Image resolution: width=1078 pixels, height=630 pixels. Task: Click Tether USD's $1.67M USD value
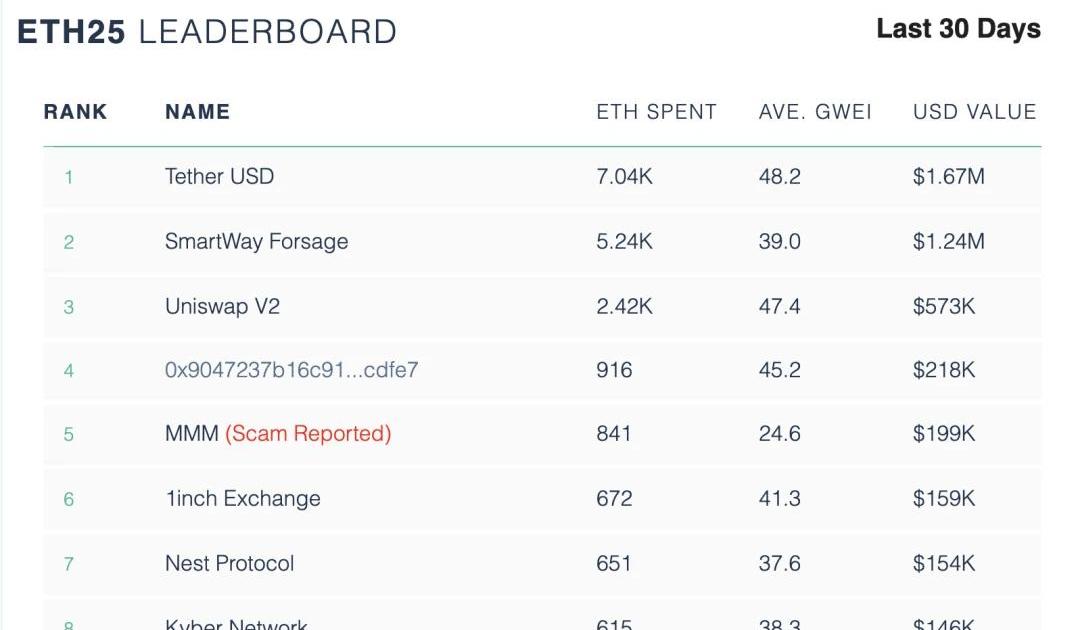tap(948, 177)
